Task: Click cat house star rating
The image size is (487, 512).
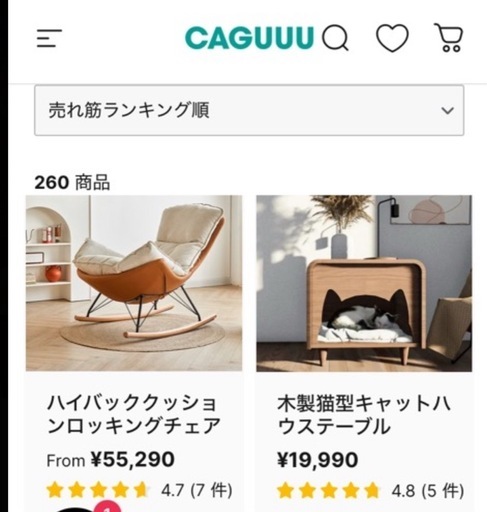Action: pos(328,491)
